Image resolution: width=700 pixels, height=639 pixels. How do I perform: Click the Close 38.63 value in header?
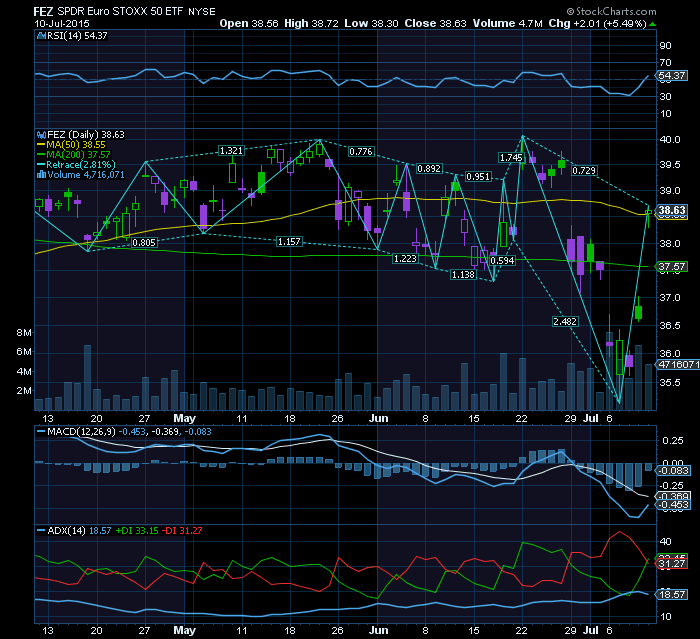pyautogui.click(x=435, y=24)
